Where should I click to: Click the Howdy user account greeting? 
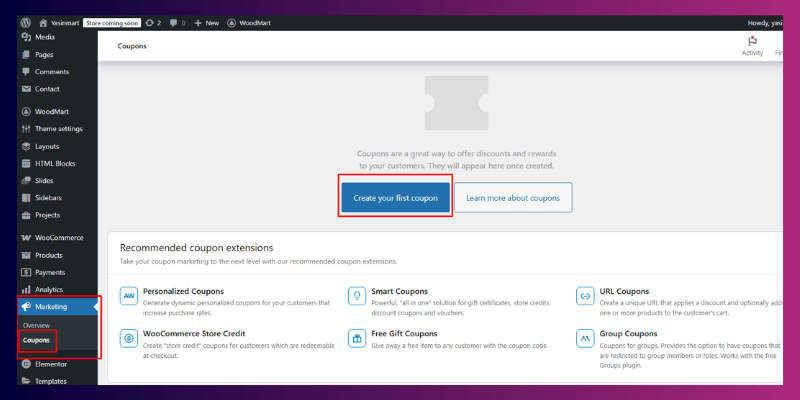point(765,23)
